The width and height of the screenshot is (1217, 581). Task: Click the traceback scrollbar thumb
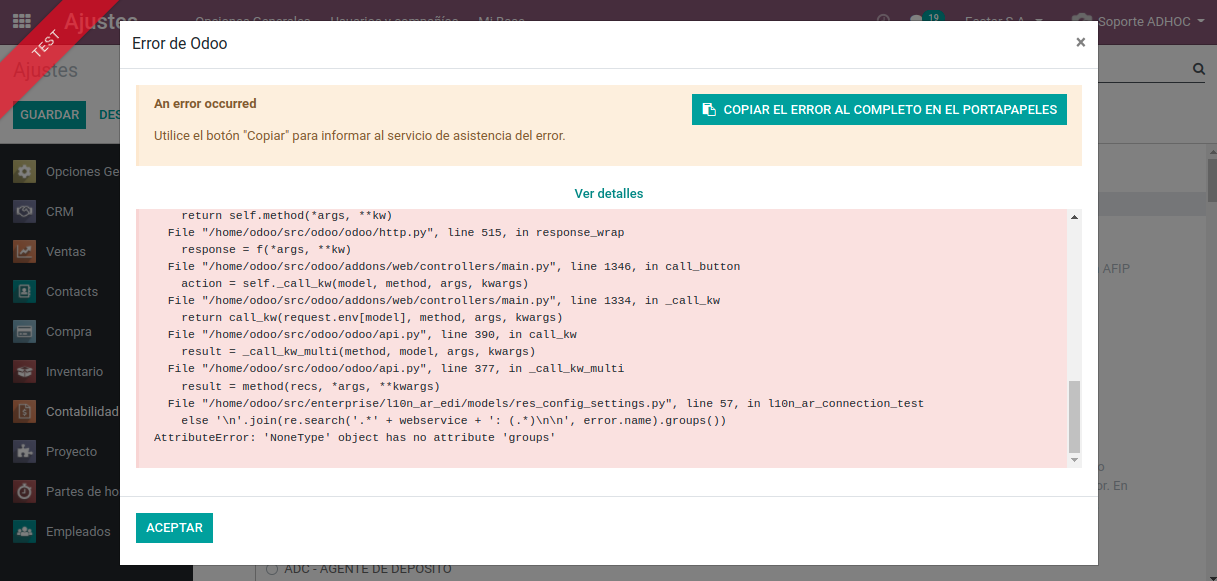click(x=1075, y=416)
